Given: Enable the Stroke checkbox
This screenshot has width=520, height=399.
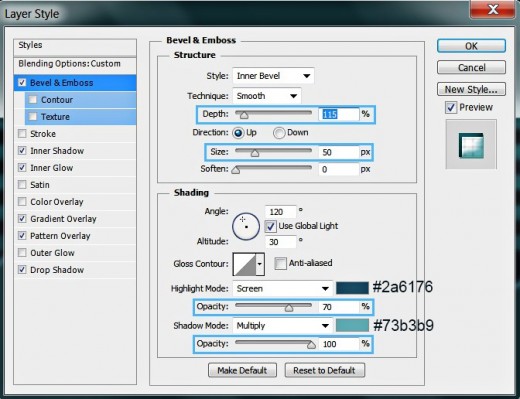Looking at the screenshot, I should click(22, 134).
